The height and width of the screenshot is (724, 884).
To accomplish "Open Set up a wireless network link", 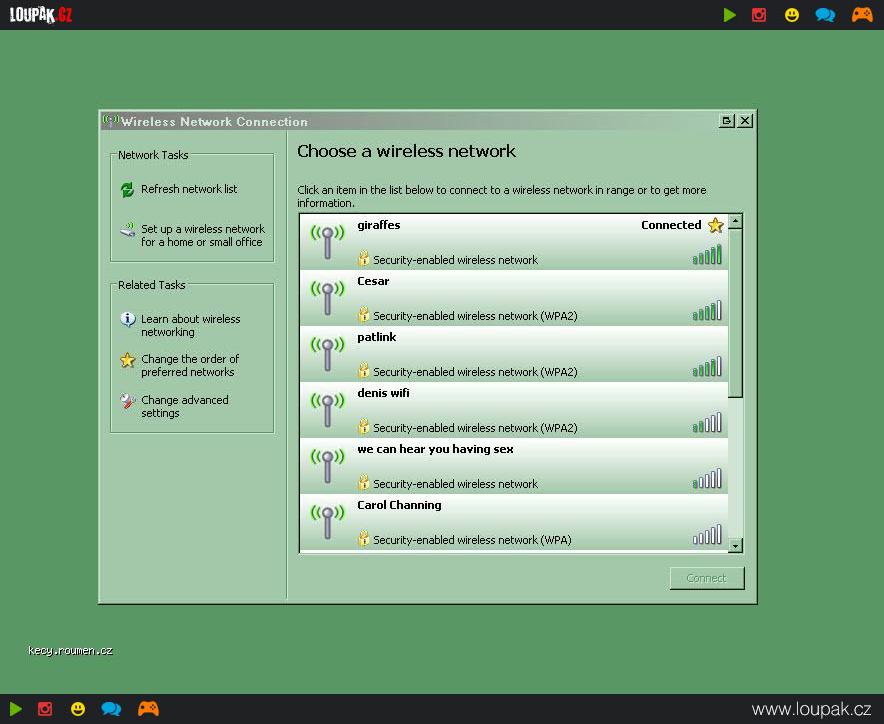I will pyautogui.click(x=202, y=236).
